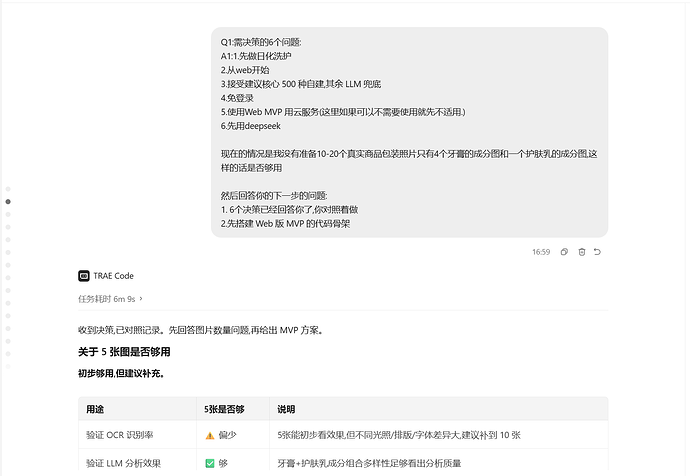Click the table header '说明'
The height and width of the screenshot is (476, 690).
(x=286, y=410)
